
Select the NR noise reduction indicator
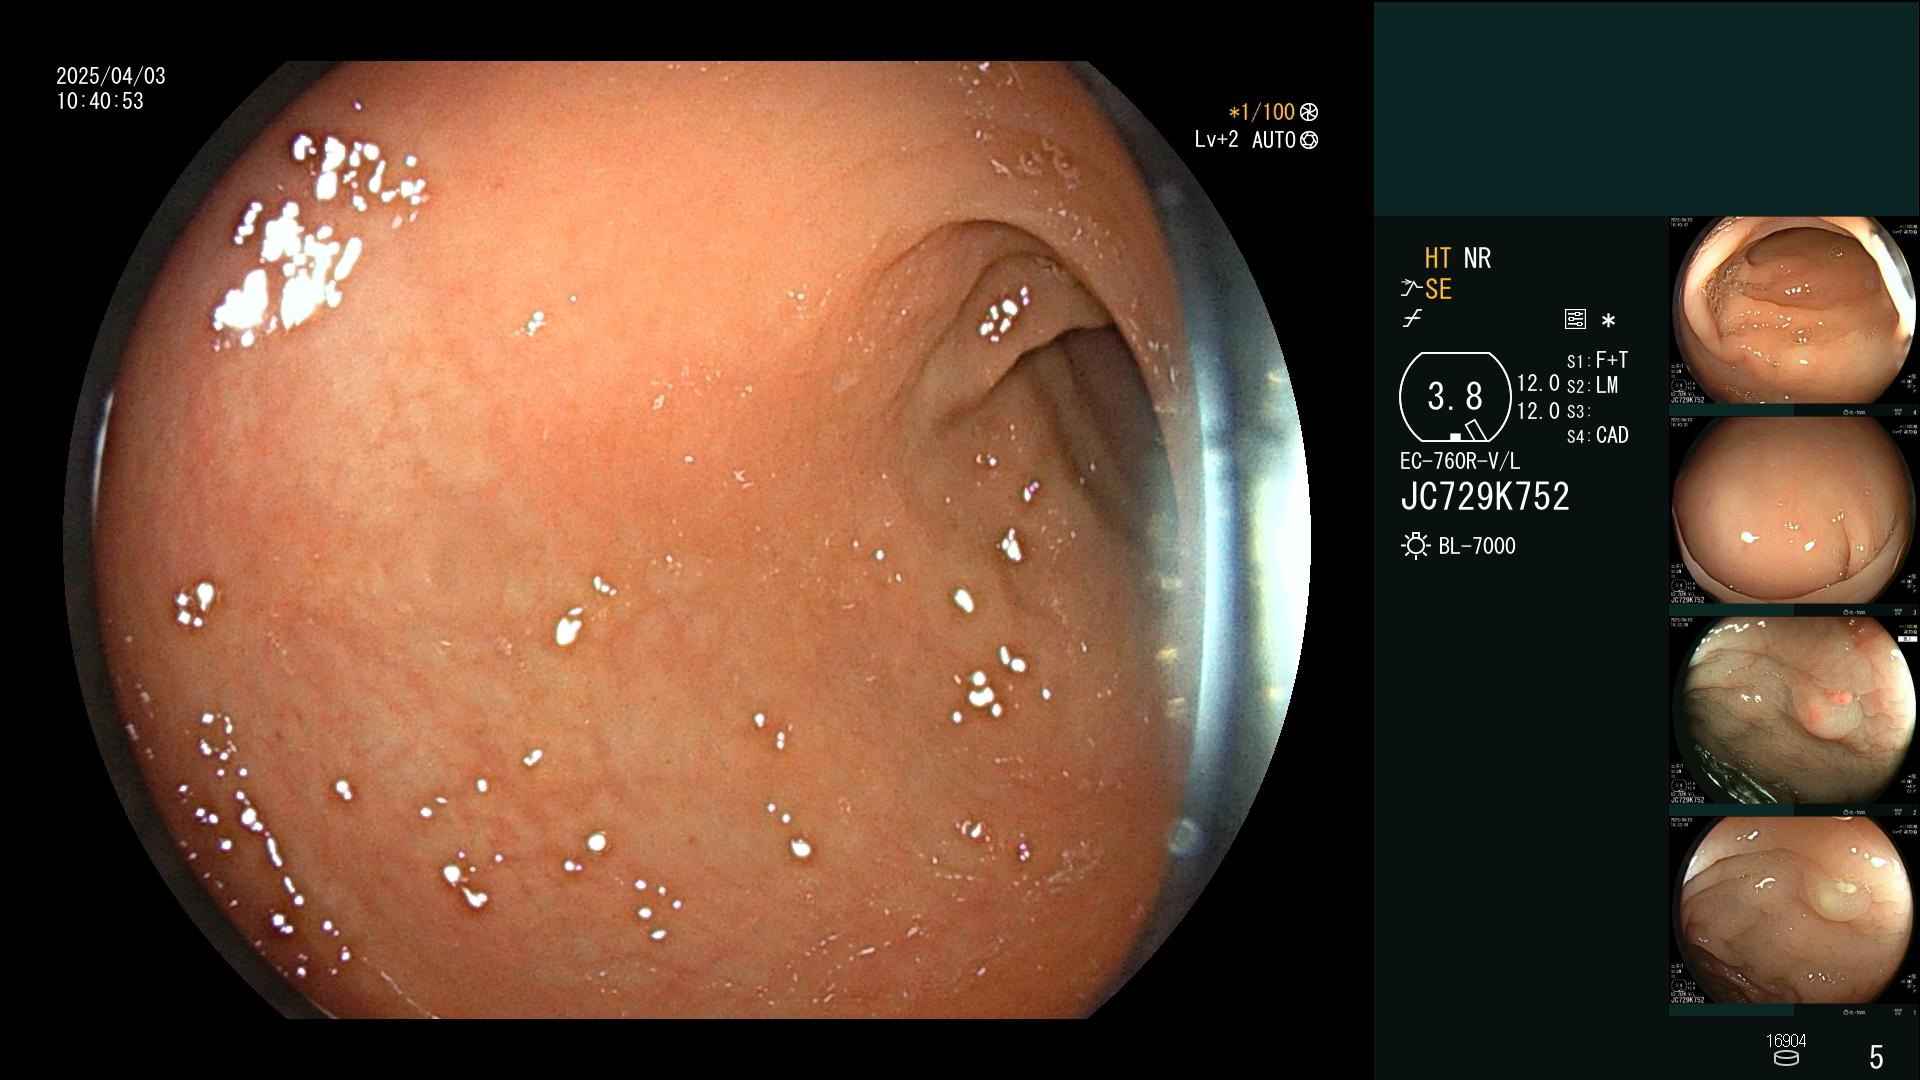coord(1477,258)
